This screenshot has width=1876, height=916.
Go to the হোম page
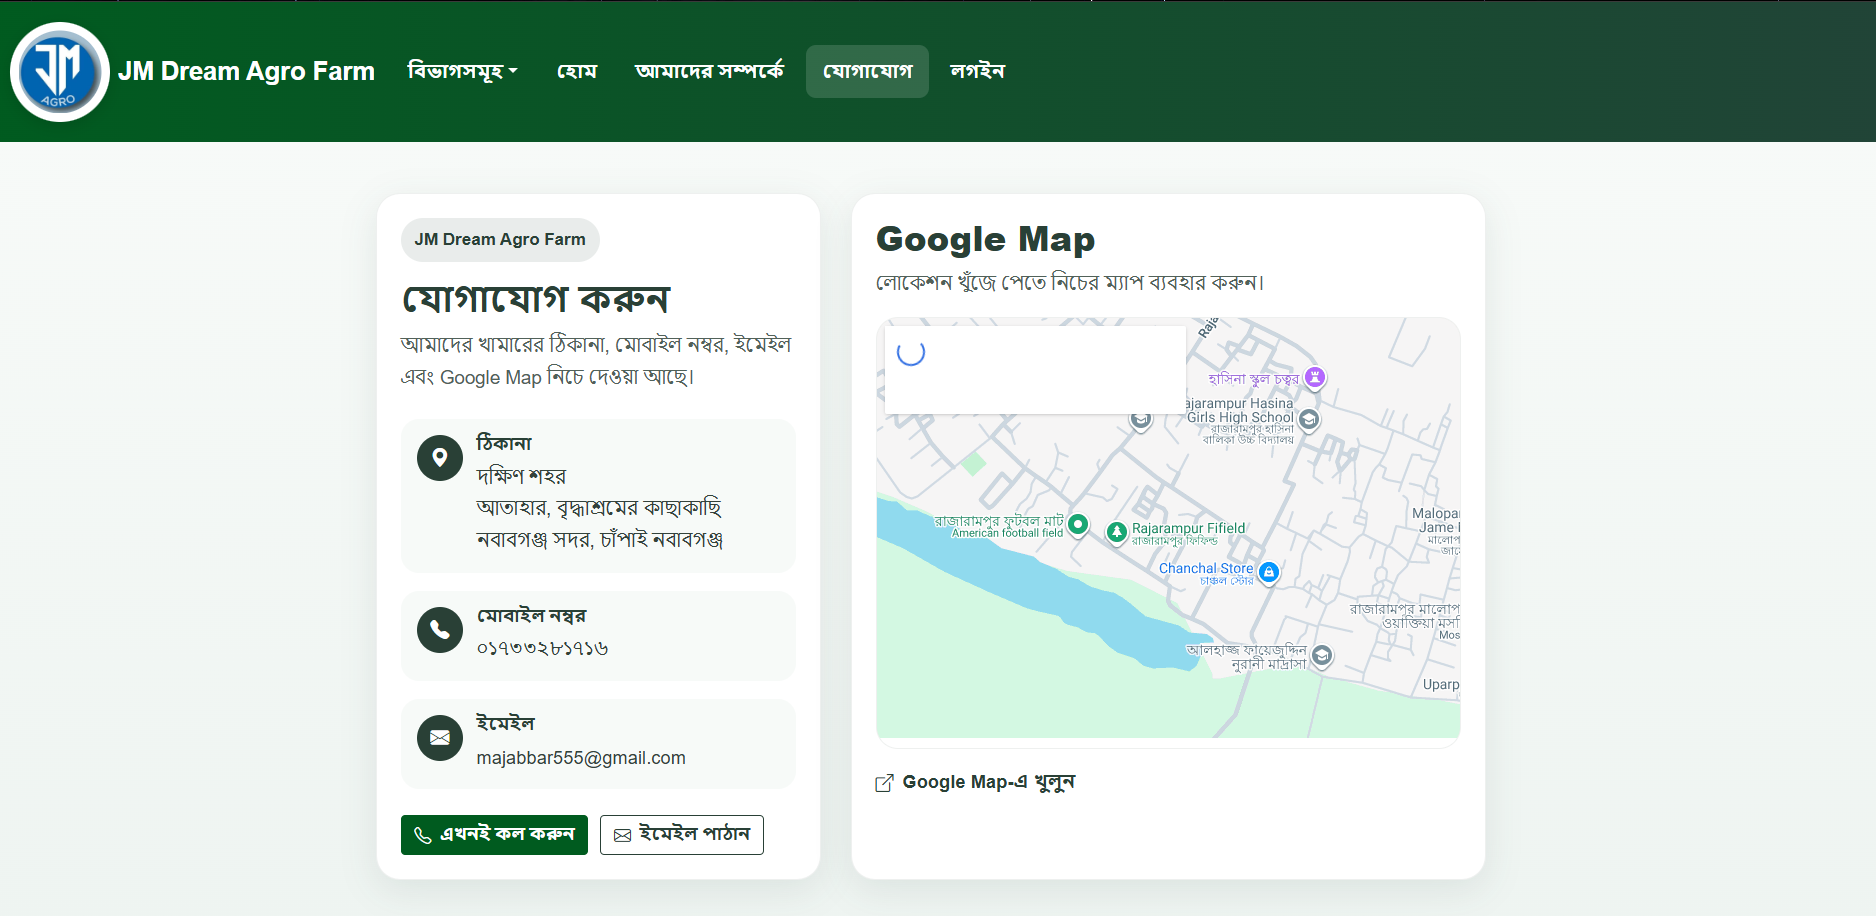(x=577, y=71)
